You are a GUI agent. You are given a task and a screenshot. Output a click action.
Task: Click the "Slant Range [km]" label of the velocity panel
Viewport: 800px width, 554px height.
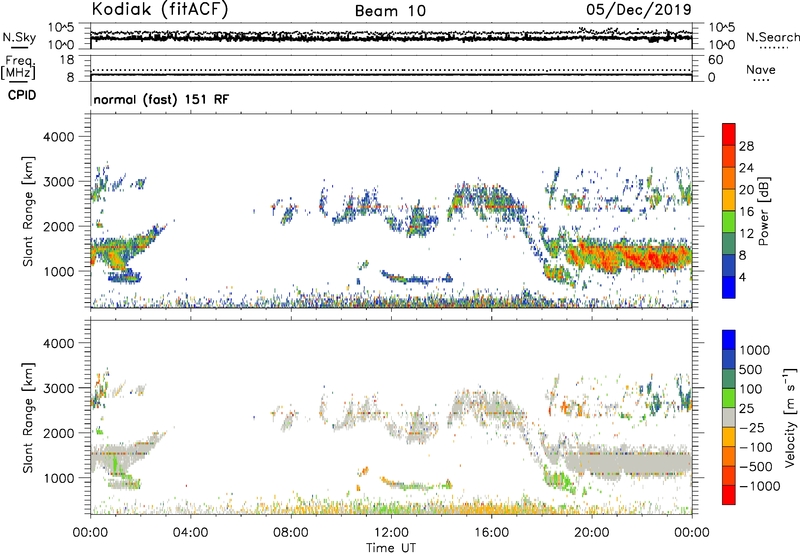pos(28,417)
